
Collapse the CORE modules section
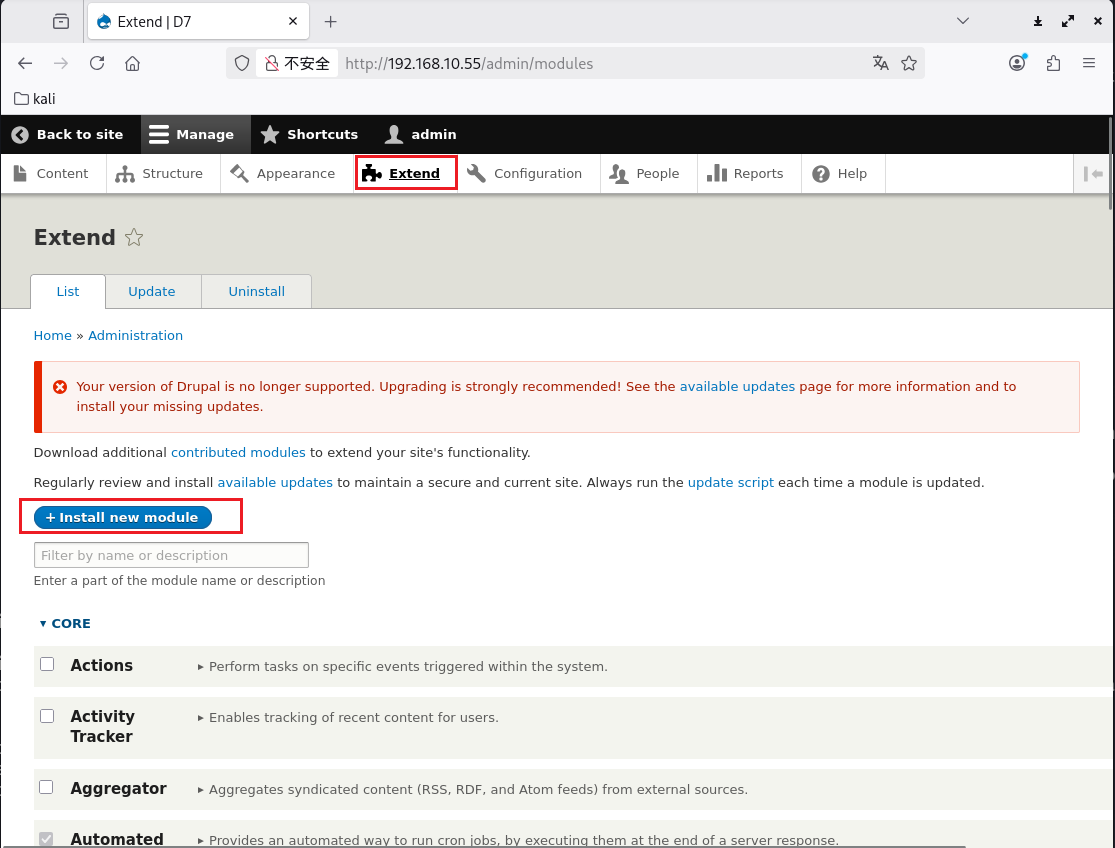pyautogui.click(x=65, y=623)
